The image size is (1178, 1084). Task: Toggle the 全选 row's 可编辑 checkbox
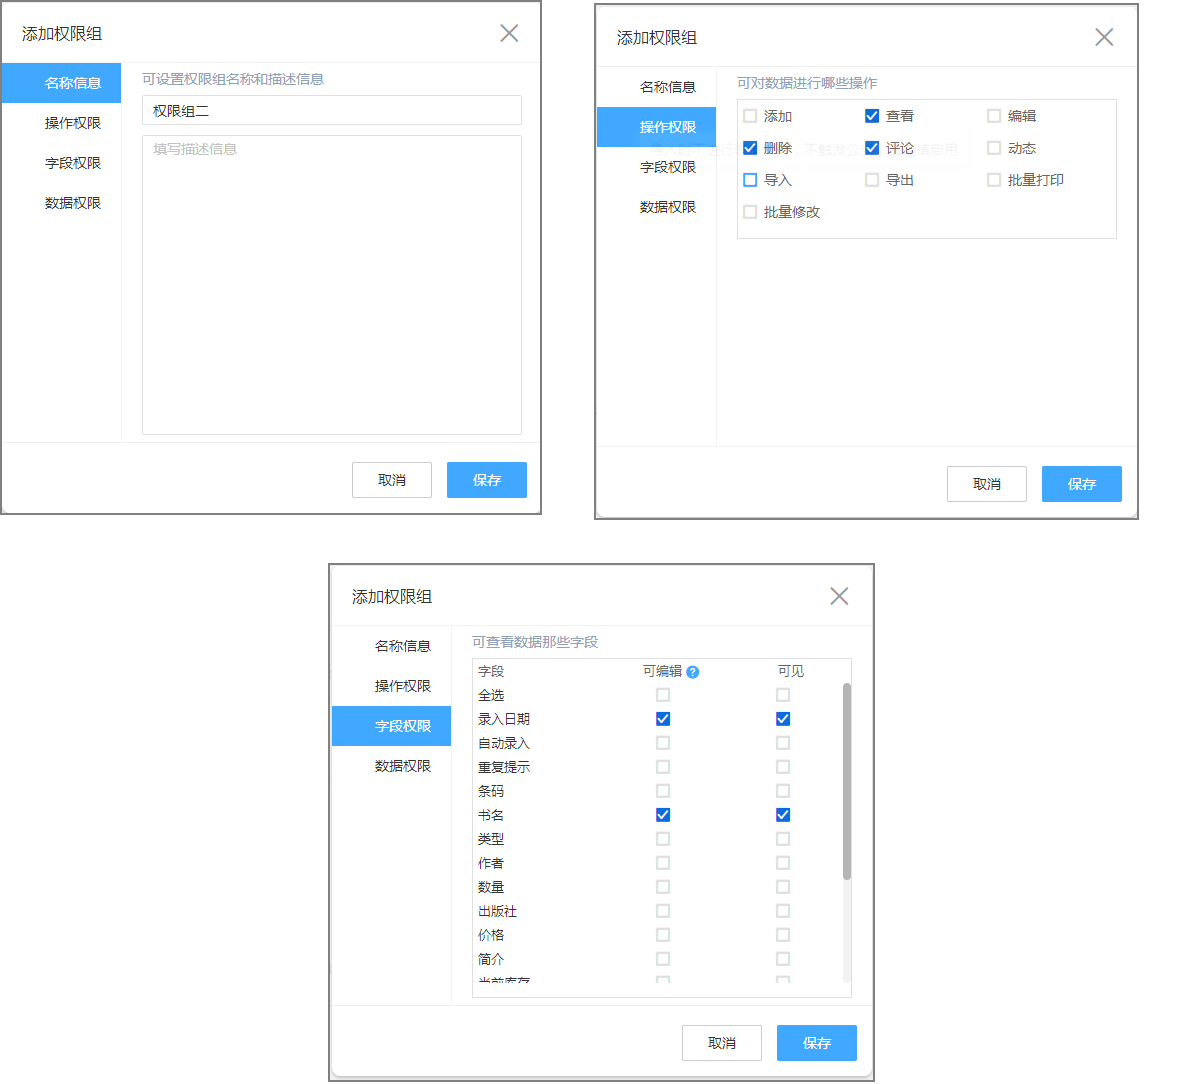(663, 695)
